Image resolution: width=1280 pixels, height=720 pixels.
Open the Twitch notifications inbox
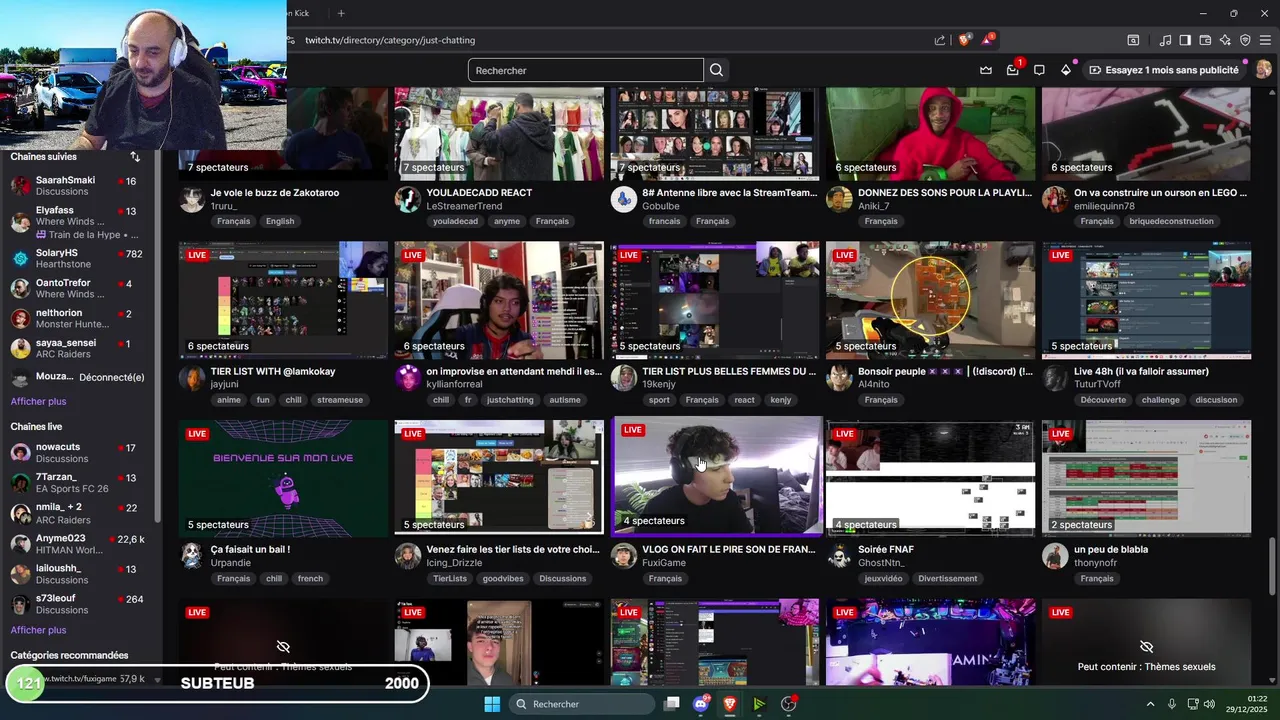tap(1013, 70)
